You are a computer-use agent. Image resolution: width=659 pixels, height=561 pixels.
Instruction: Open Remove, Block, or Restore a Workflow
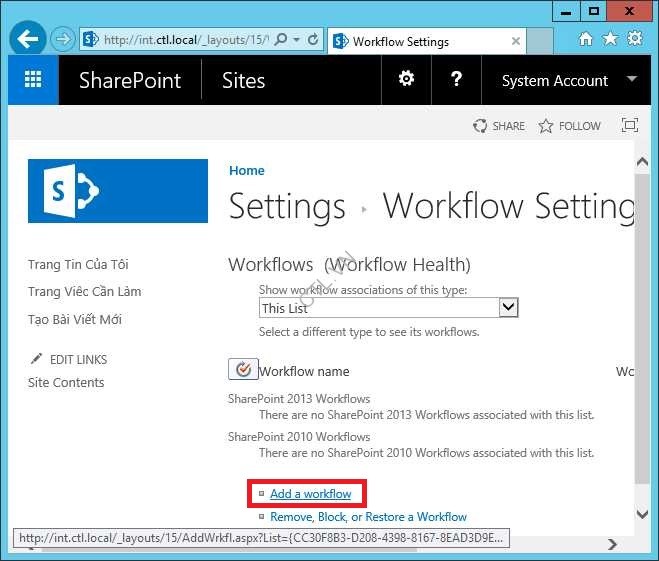368,517
